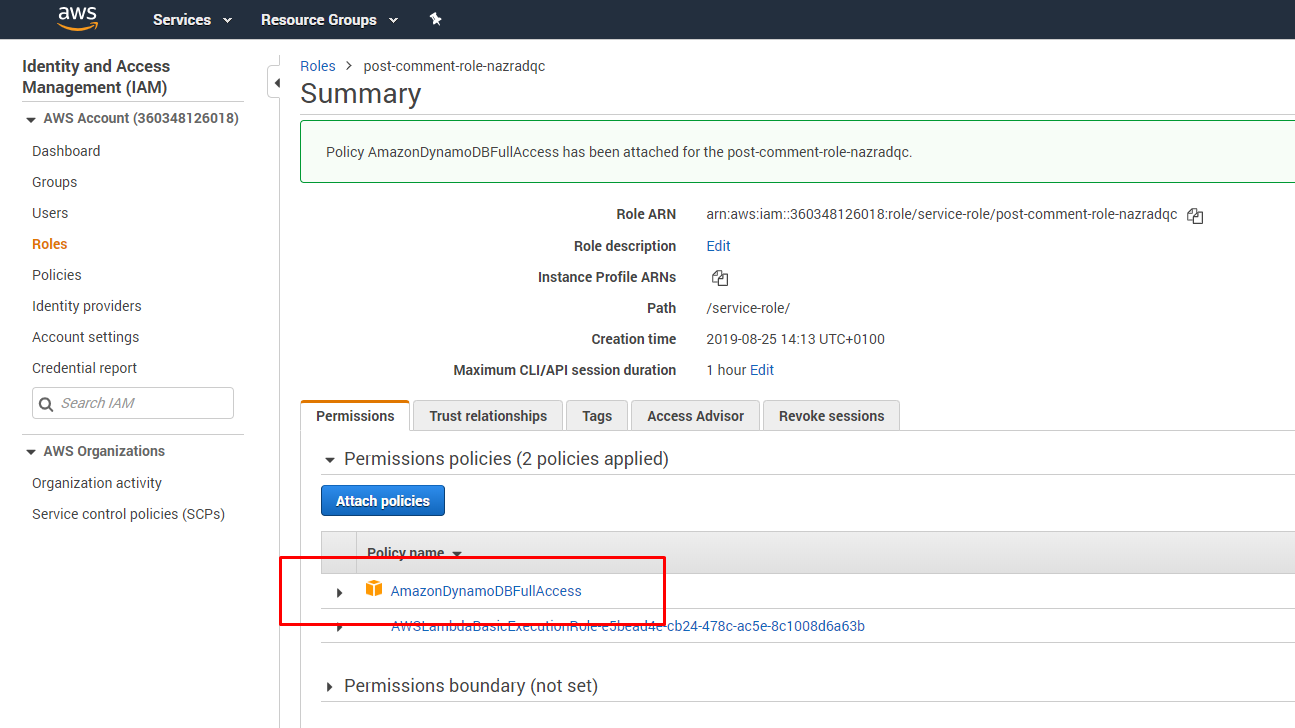Collapse the IAM side navigation panel arrow
Screen dimensions: 1295x728
(275, 83)
